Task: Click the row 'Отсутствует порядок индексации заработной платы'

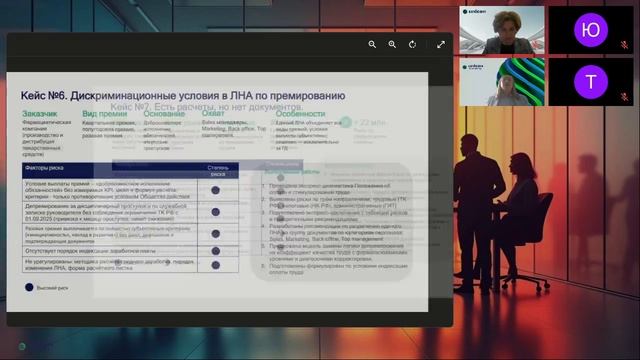Action: click(x=130, y=251)
